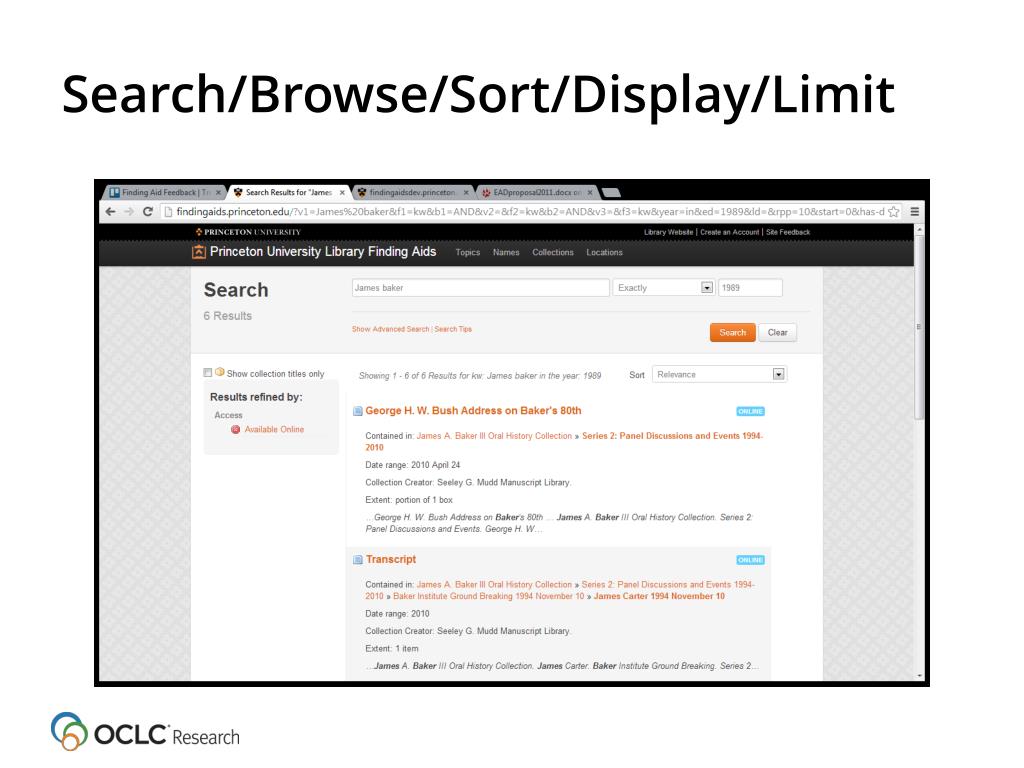Click the document icon beside Transcript
The width and height of the screenshot is (1024, 768).
[x=357, y=560]
